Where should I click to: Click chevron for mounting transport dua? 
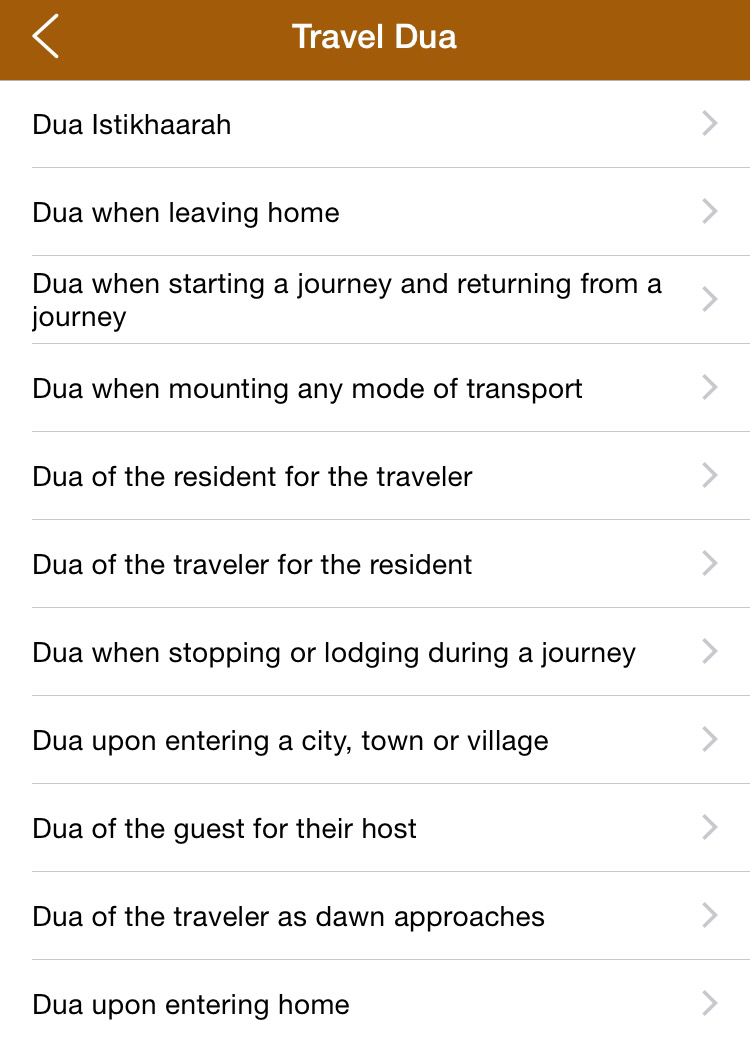pos(710,388)
